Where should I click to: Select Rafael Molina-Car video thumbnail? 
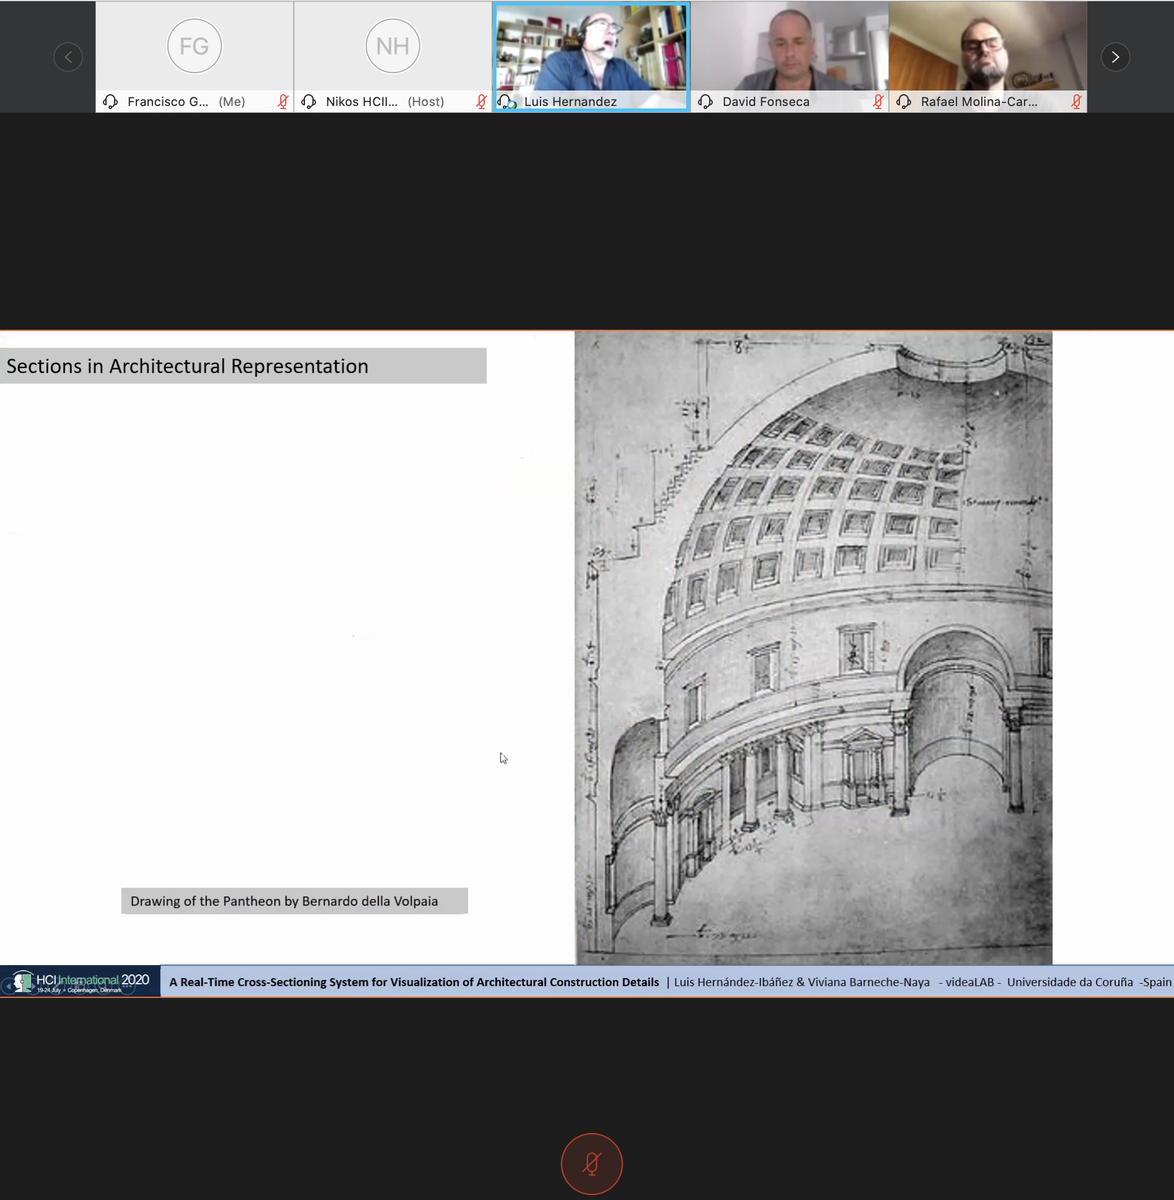pos(988,56)
